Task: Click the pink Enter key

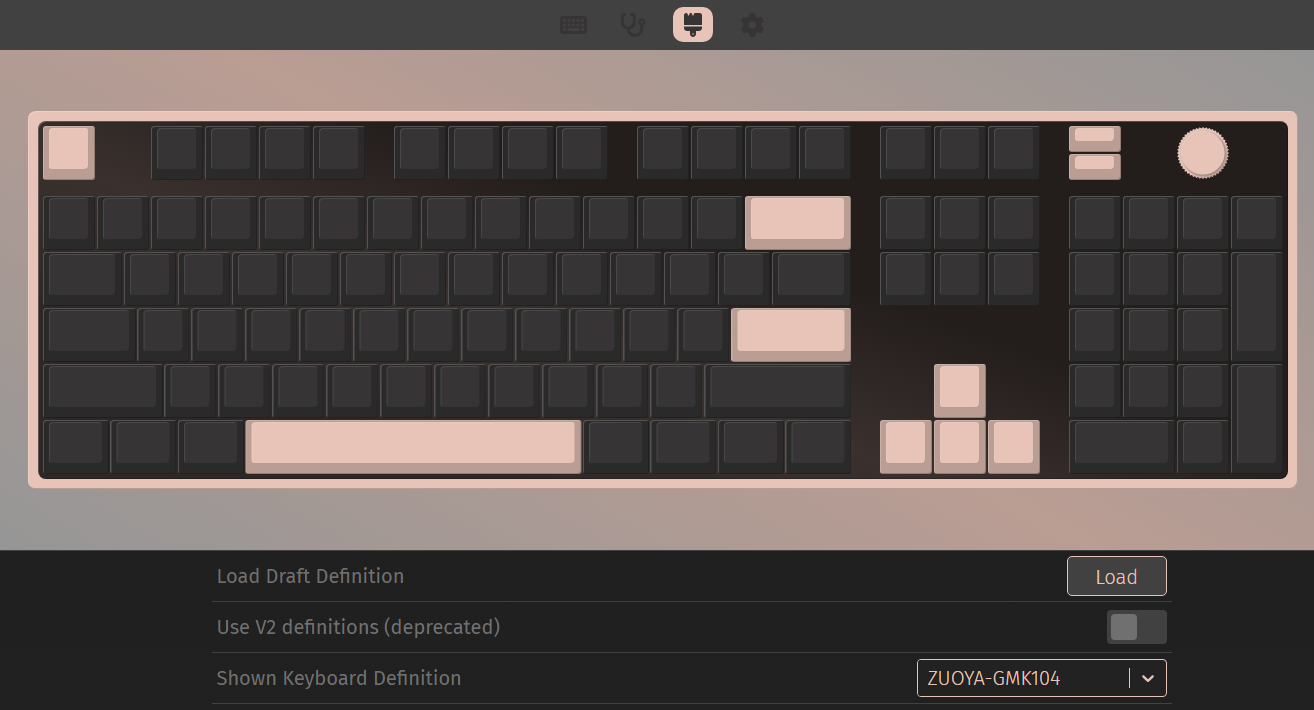Action: [x=791, y=334]
